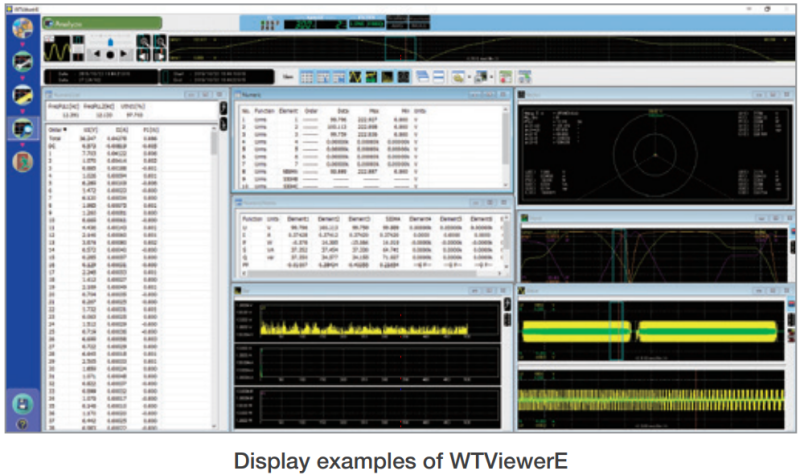Step playback backward with the left arrow
Image resolution: width=800 pixels, height=475 pixels.
96,54
